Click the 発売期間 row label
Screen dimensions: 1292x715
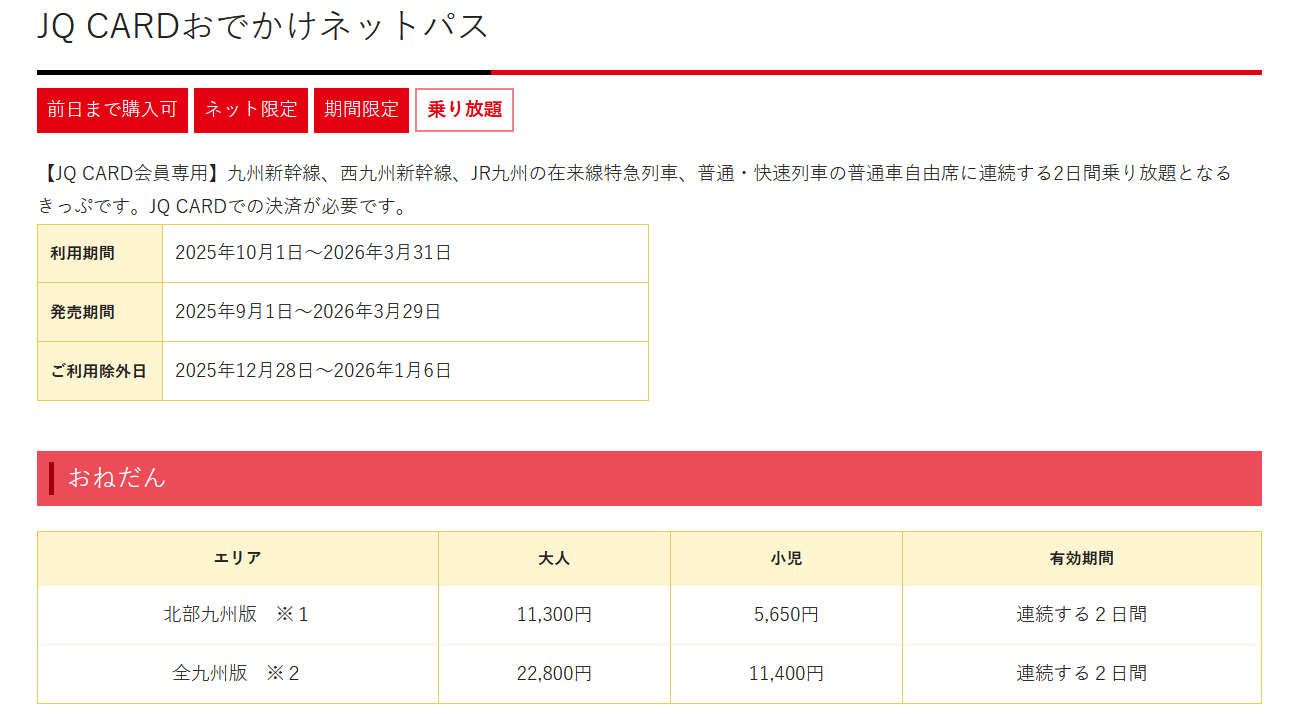click(83, 312)
